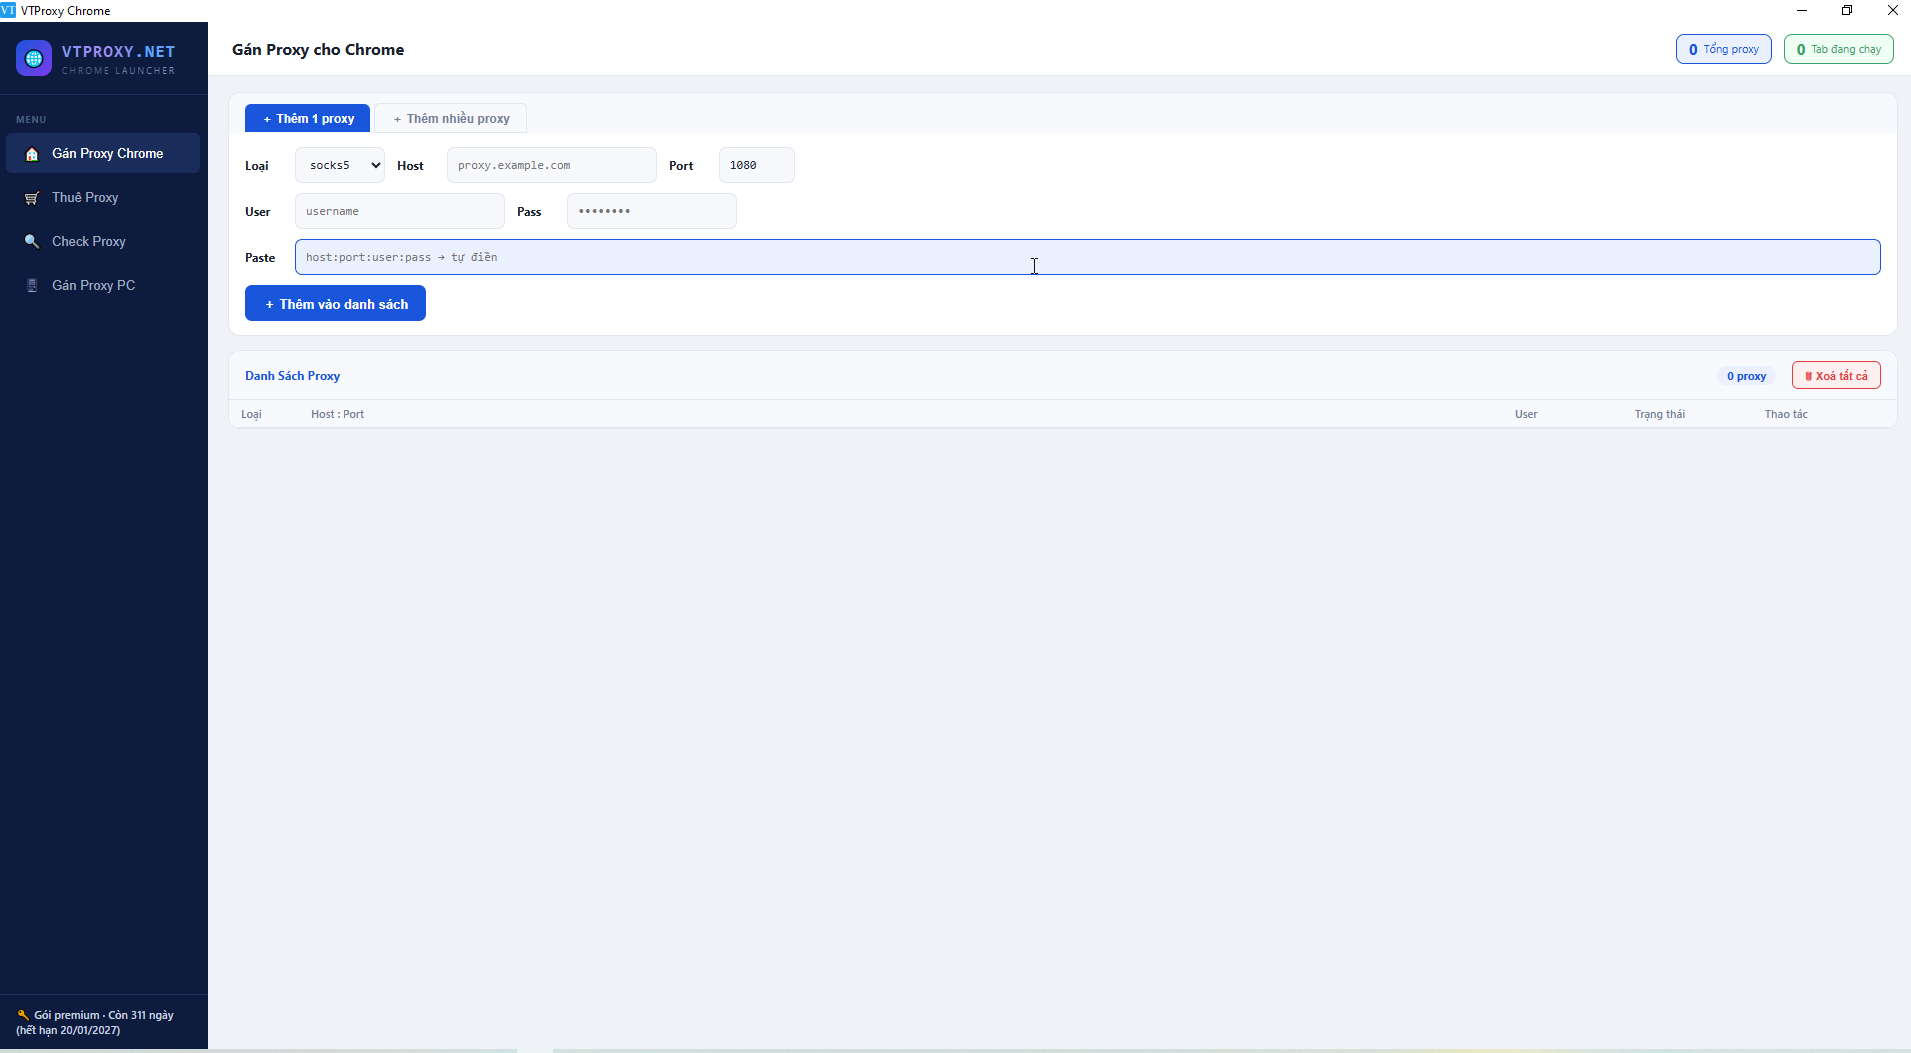
Task: Focus the Port field showing 1080
Action: point(755,164)
